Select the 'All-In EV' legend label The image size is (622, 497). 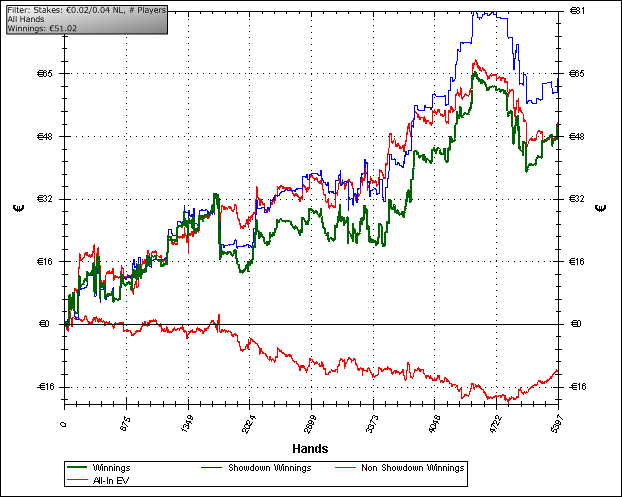click(111, 481)
